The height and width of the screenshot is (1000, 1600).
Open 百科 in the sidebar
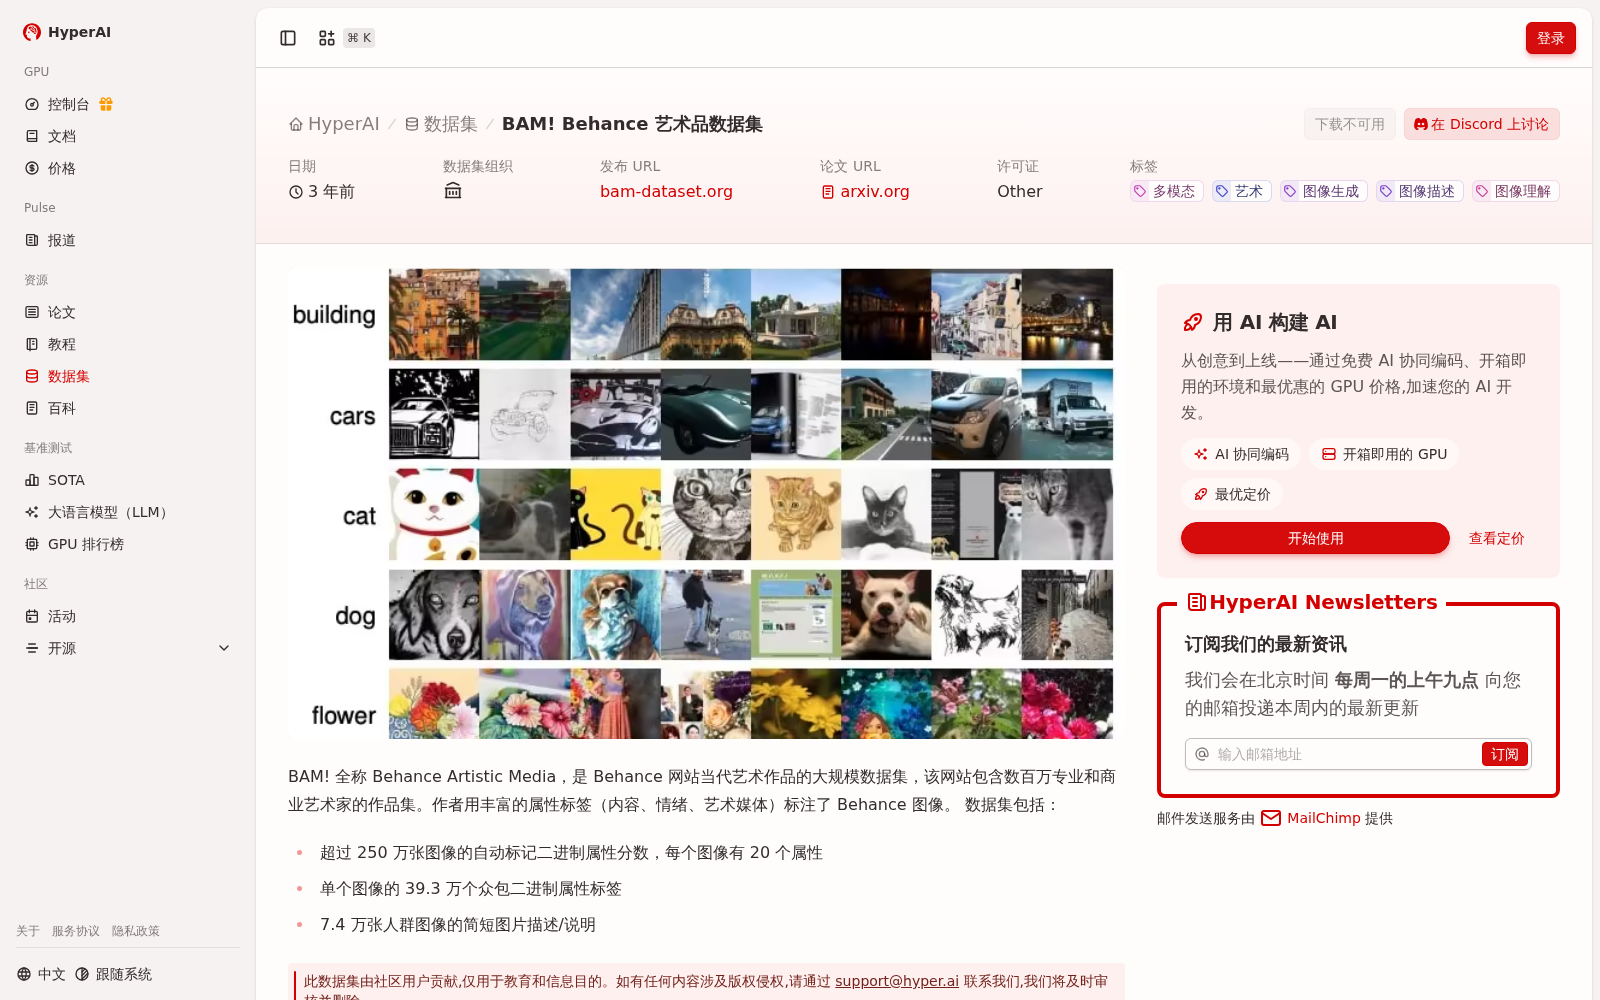pyautogui.click(x=128, y=408)
